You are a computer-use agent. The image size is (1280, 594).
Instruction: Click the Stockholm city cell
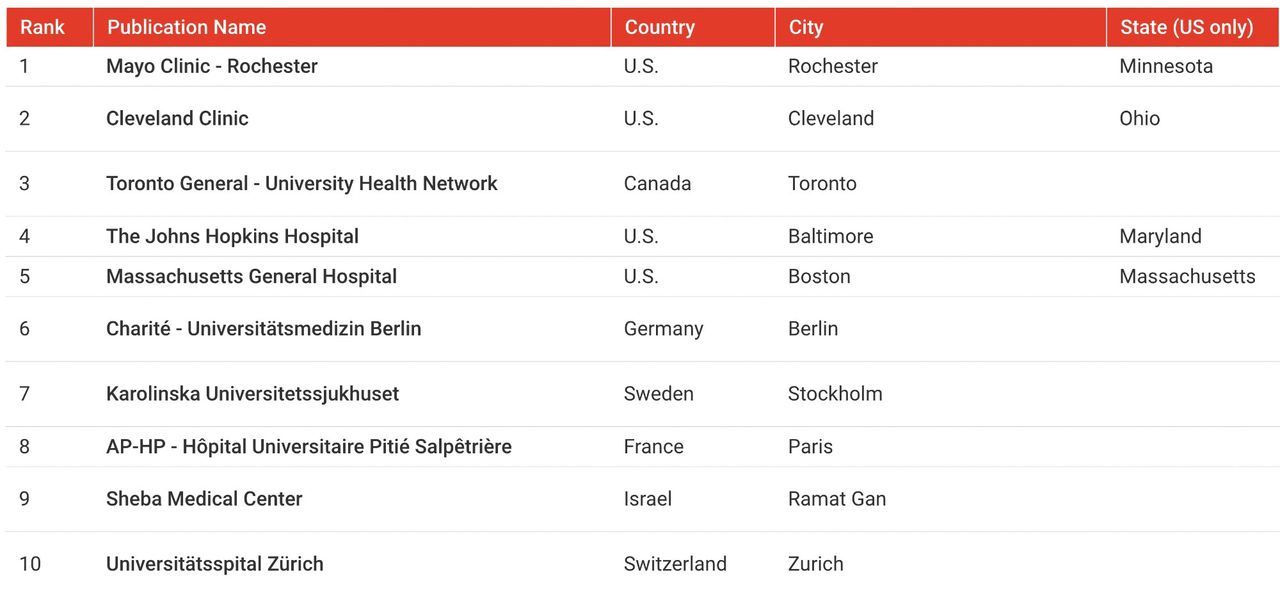tap(835, 393)
